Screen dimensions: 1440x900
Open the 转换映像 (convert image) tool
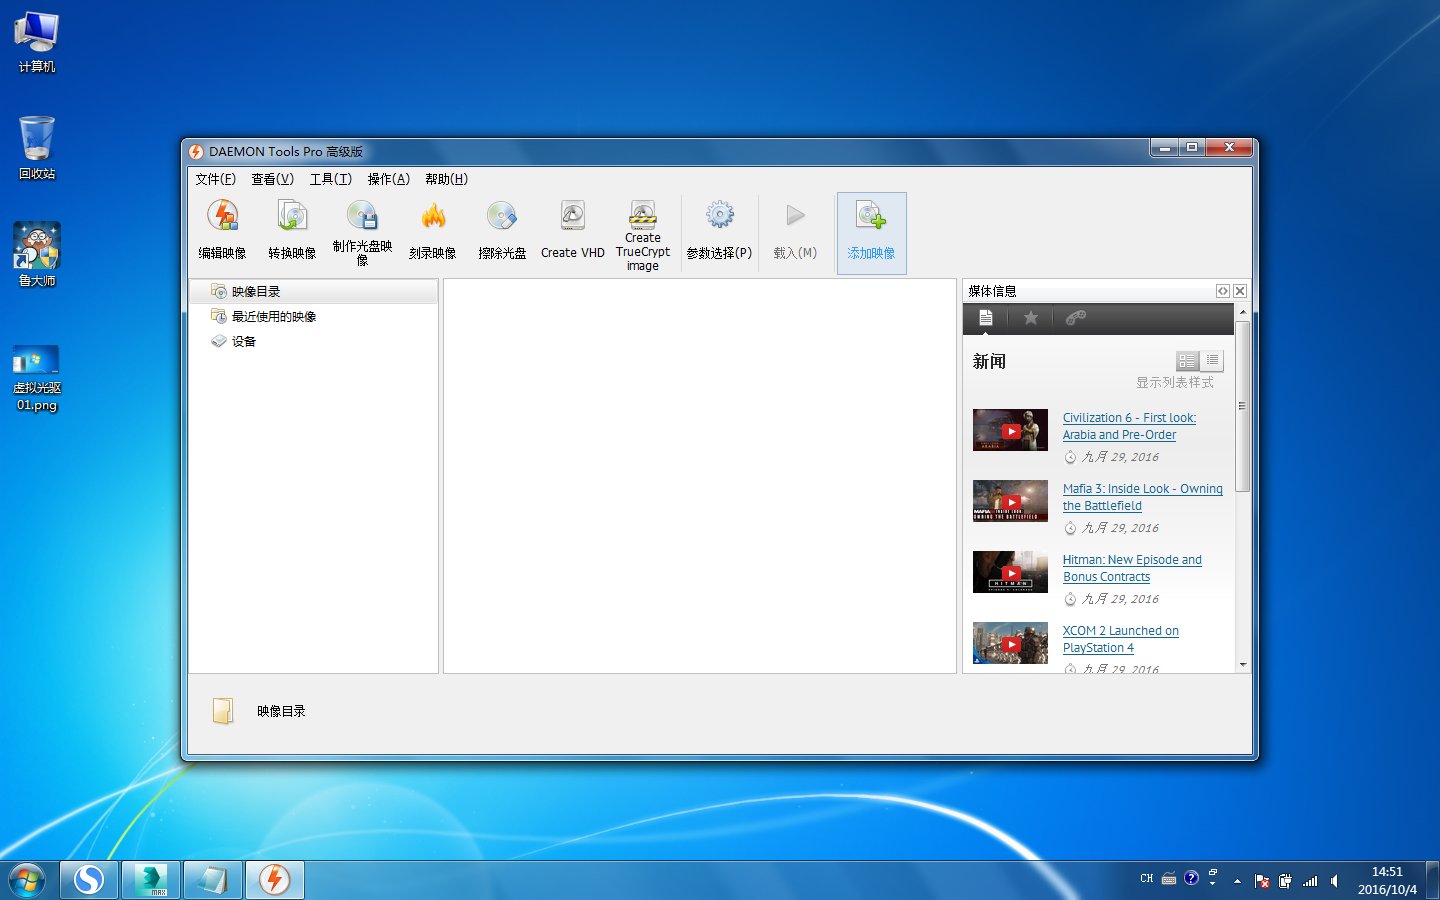(x=292, y=228)
